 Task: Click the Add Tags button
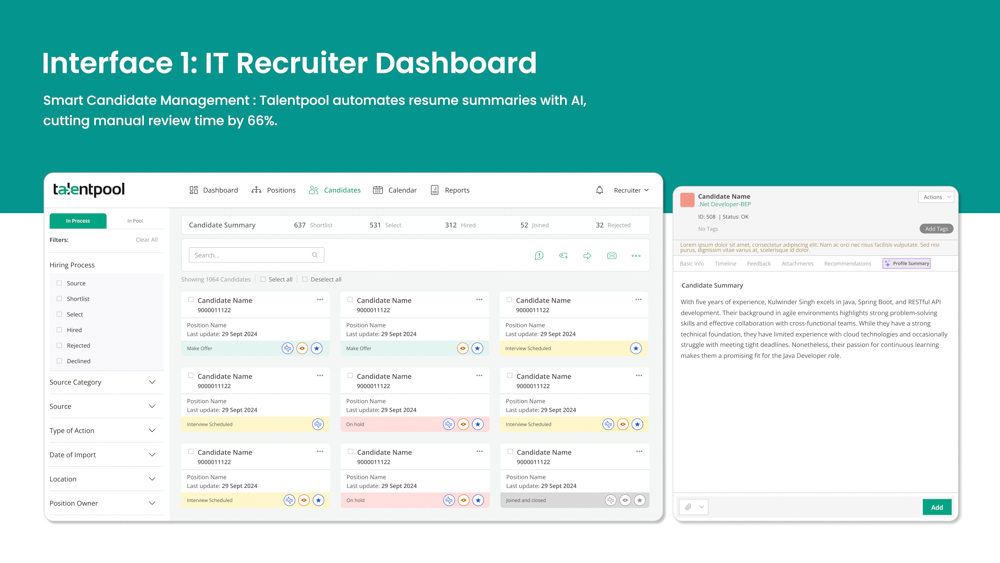tap(936, 229)
